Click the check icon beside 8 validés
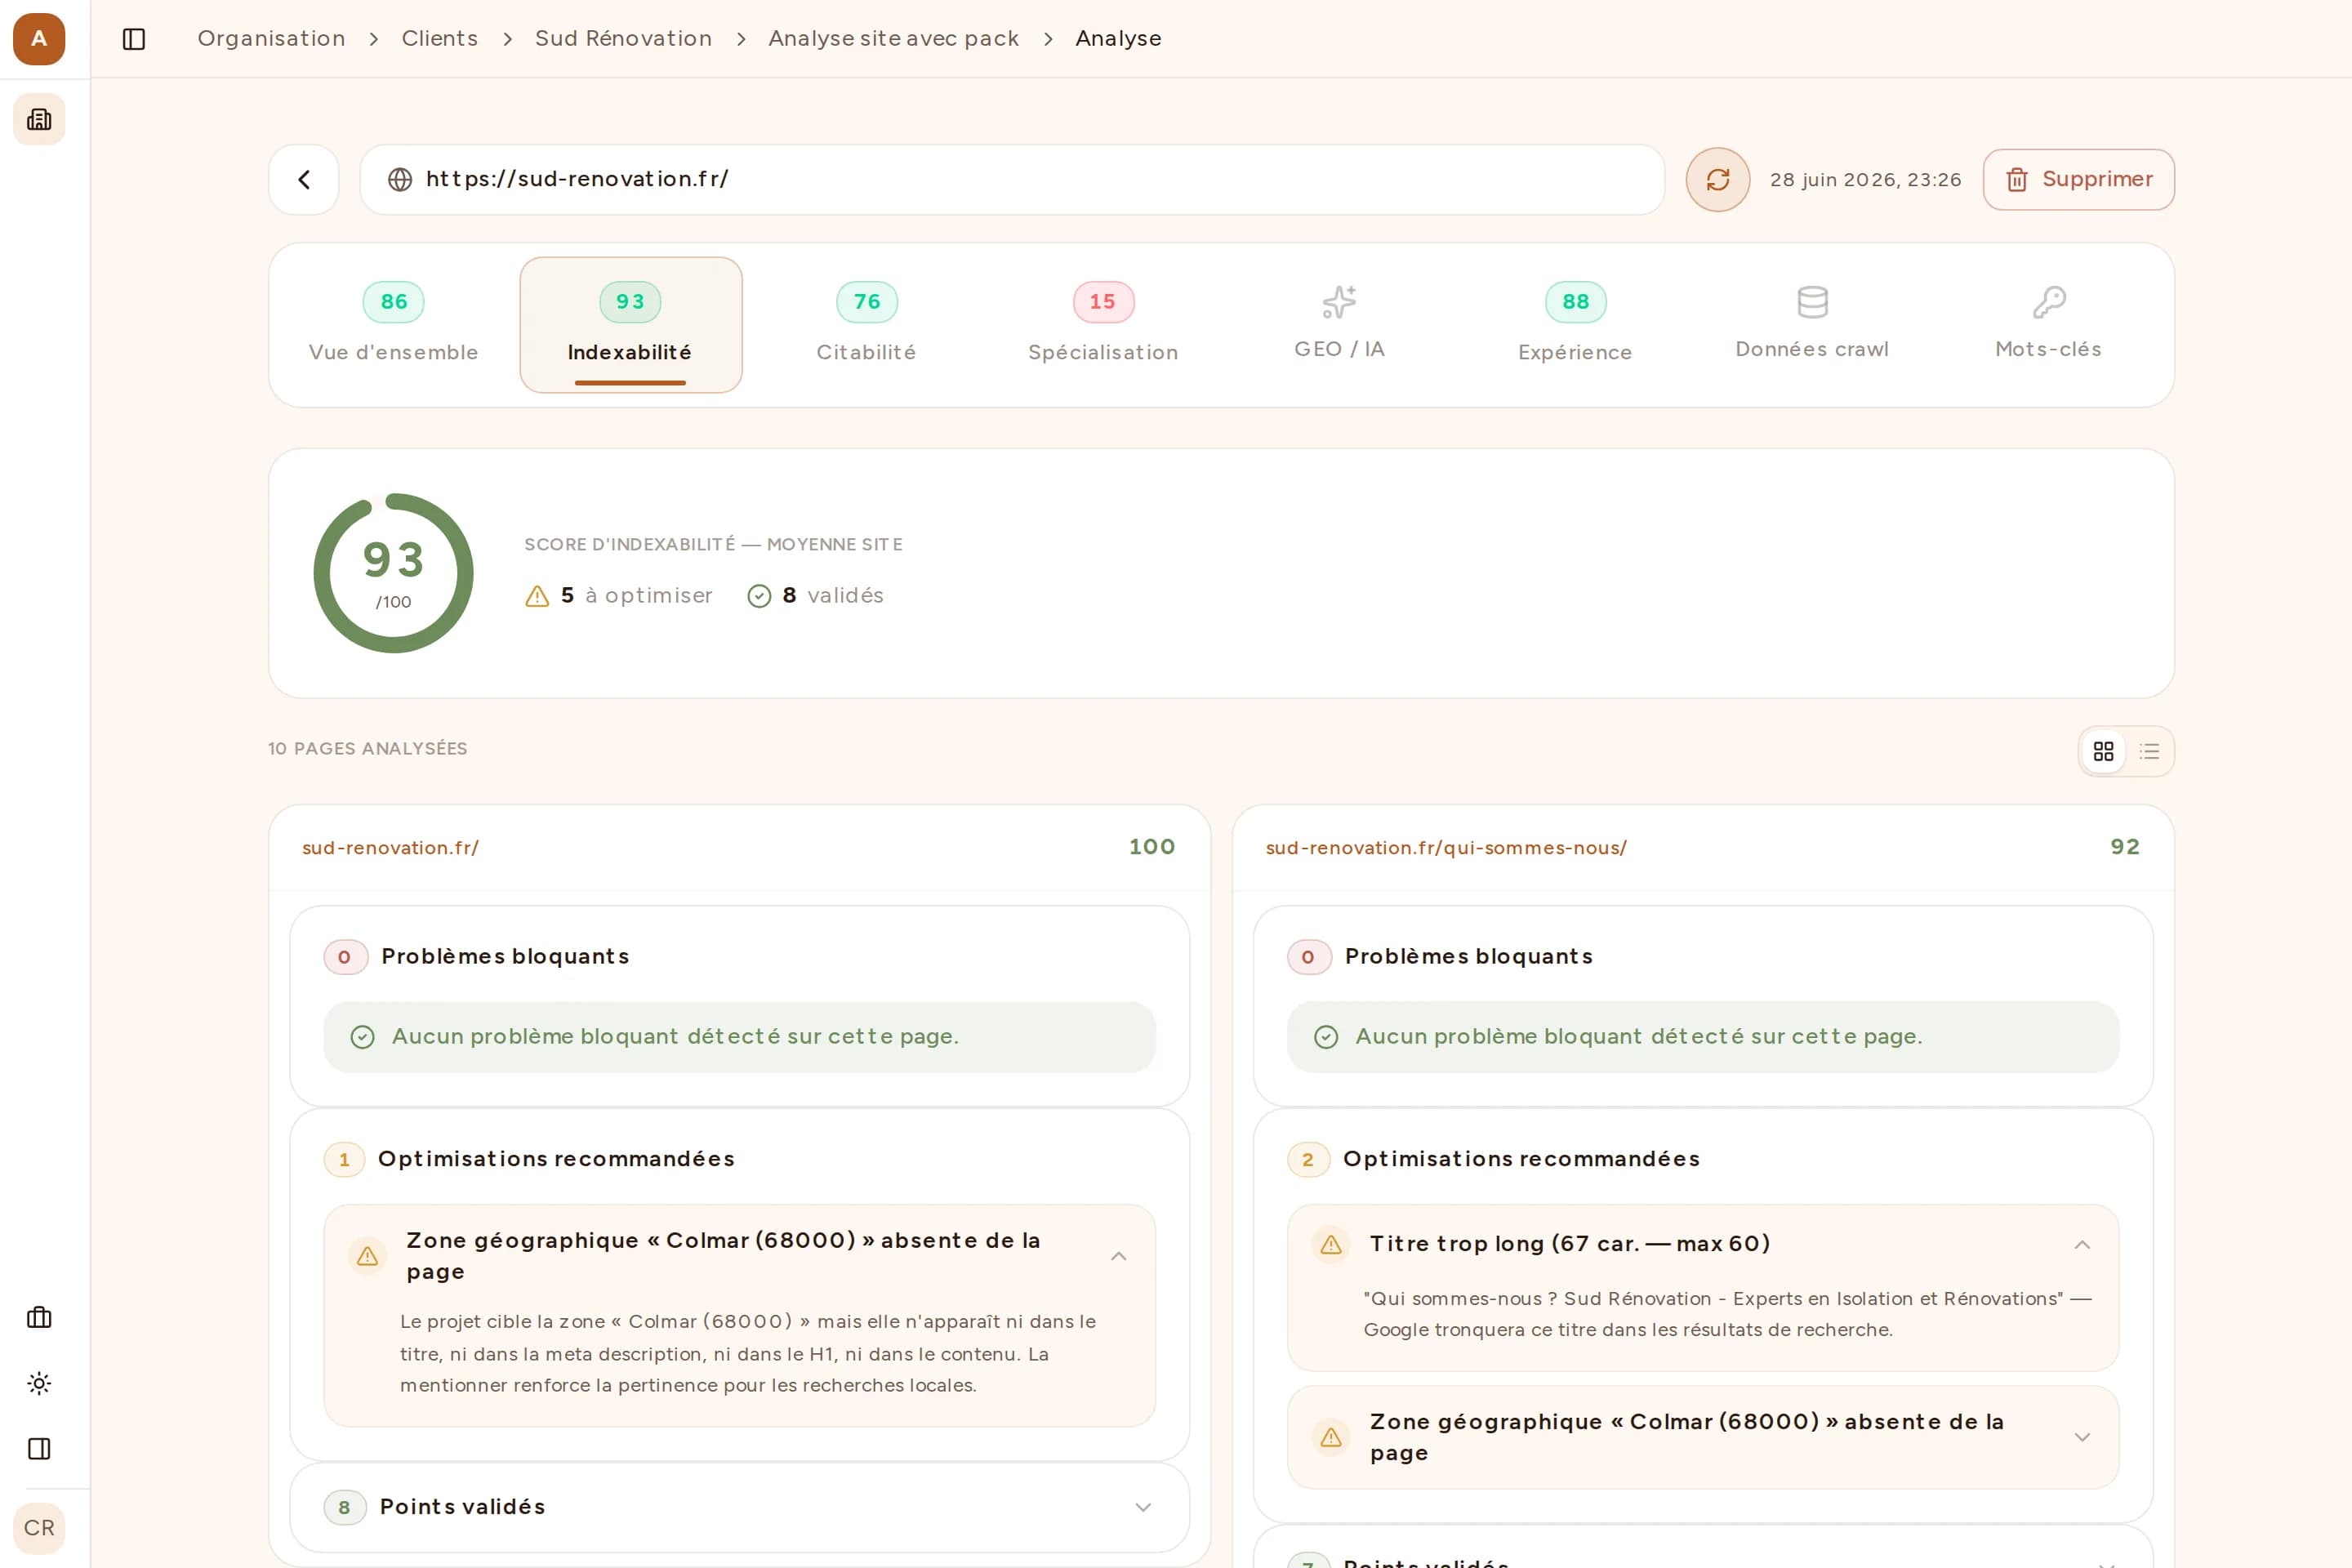 click(759, 596)
